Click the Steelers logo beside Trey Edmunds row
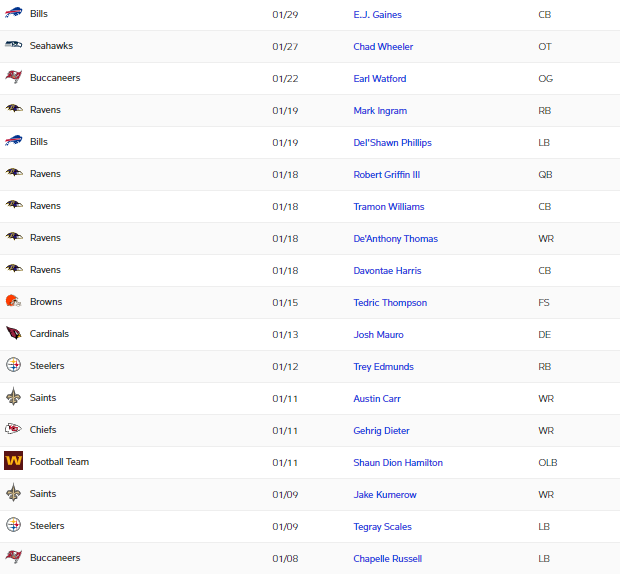The image size is (620, 574). coord(13,365)
